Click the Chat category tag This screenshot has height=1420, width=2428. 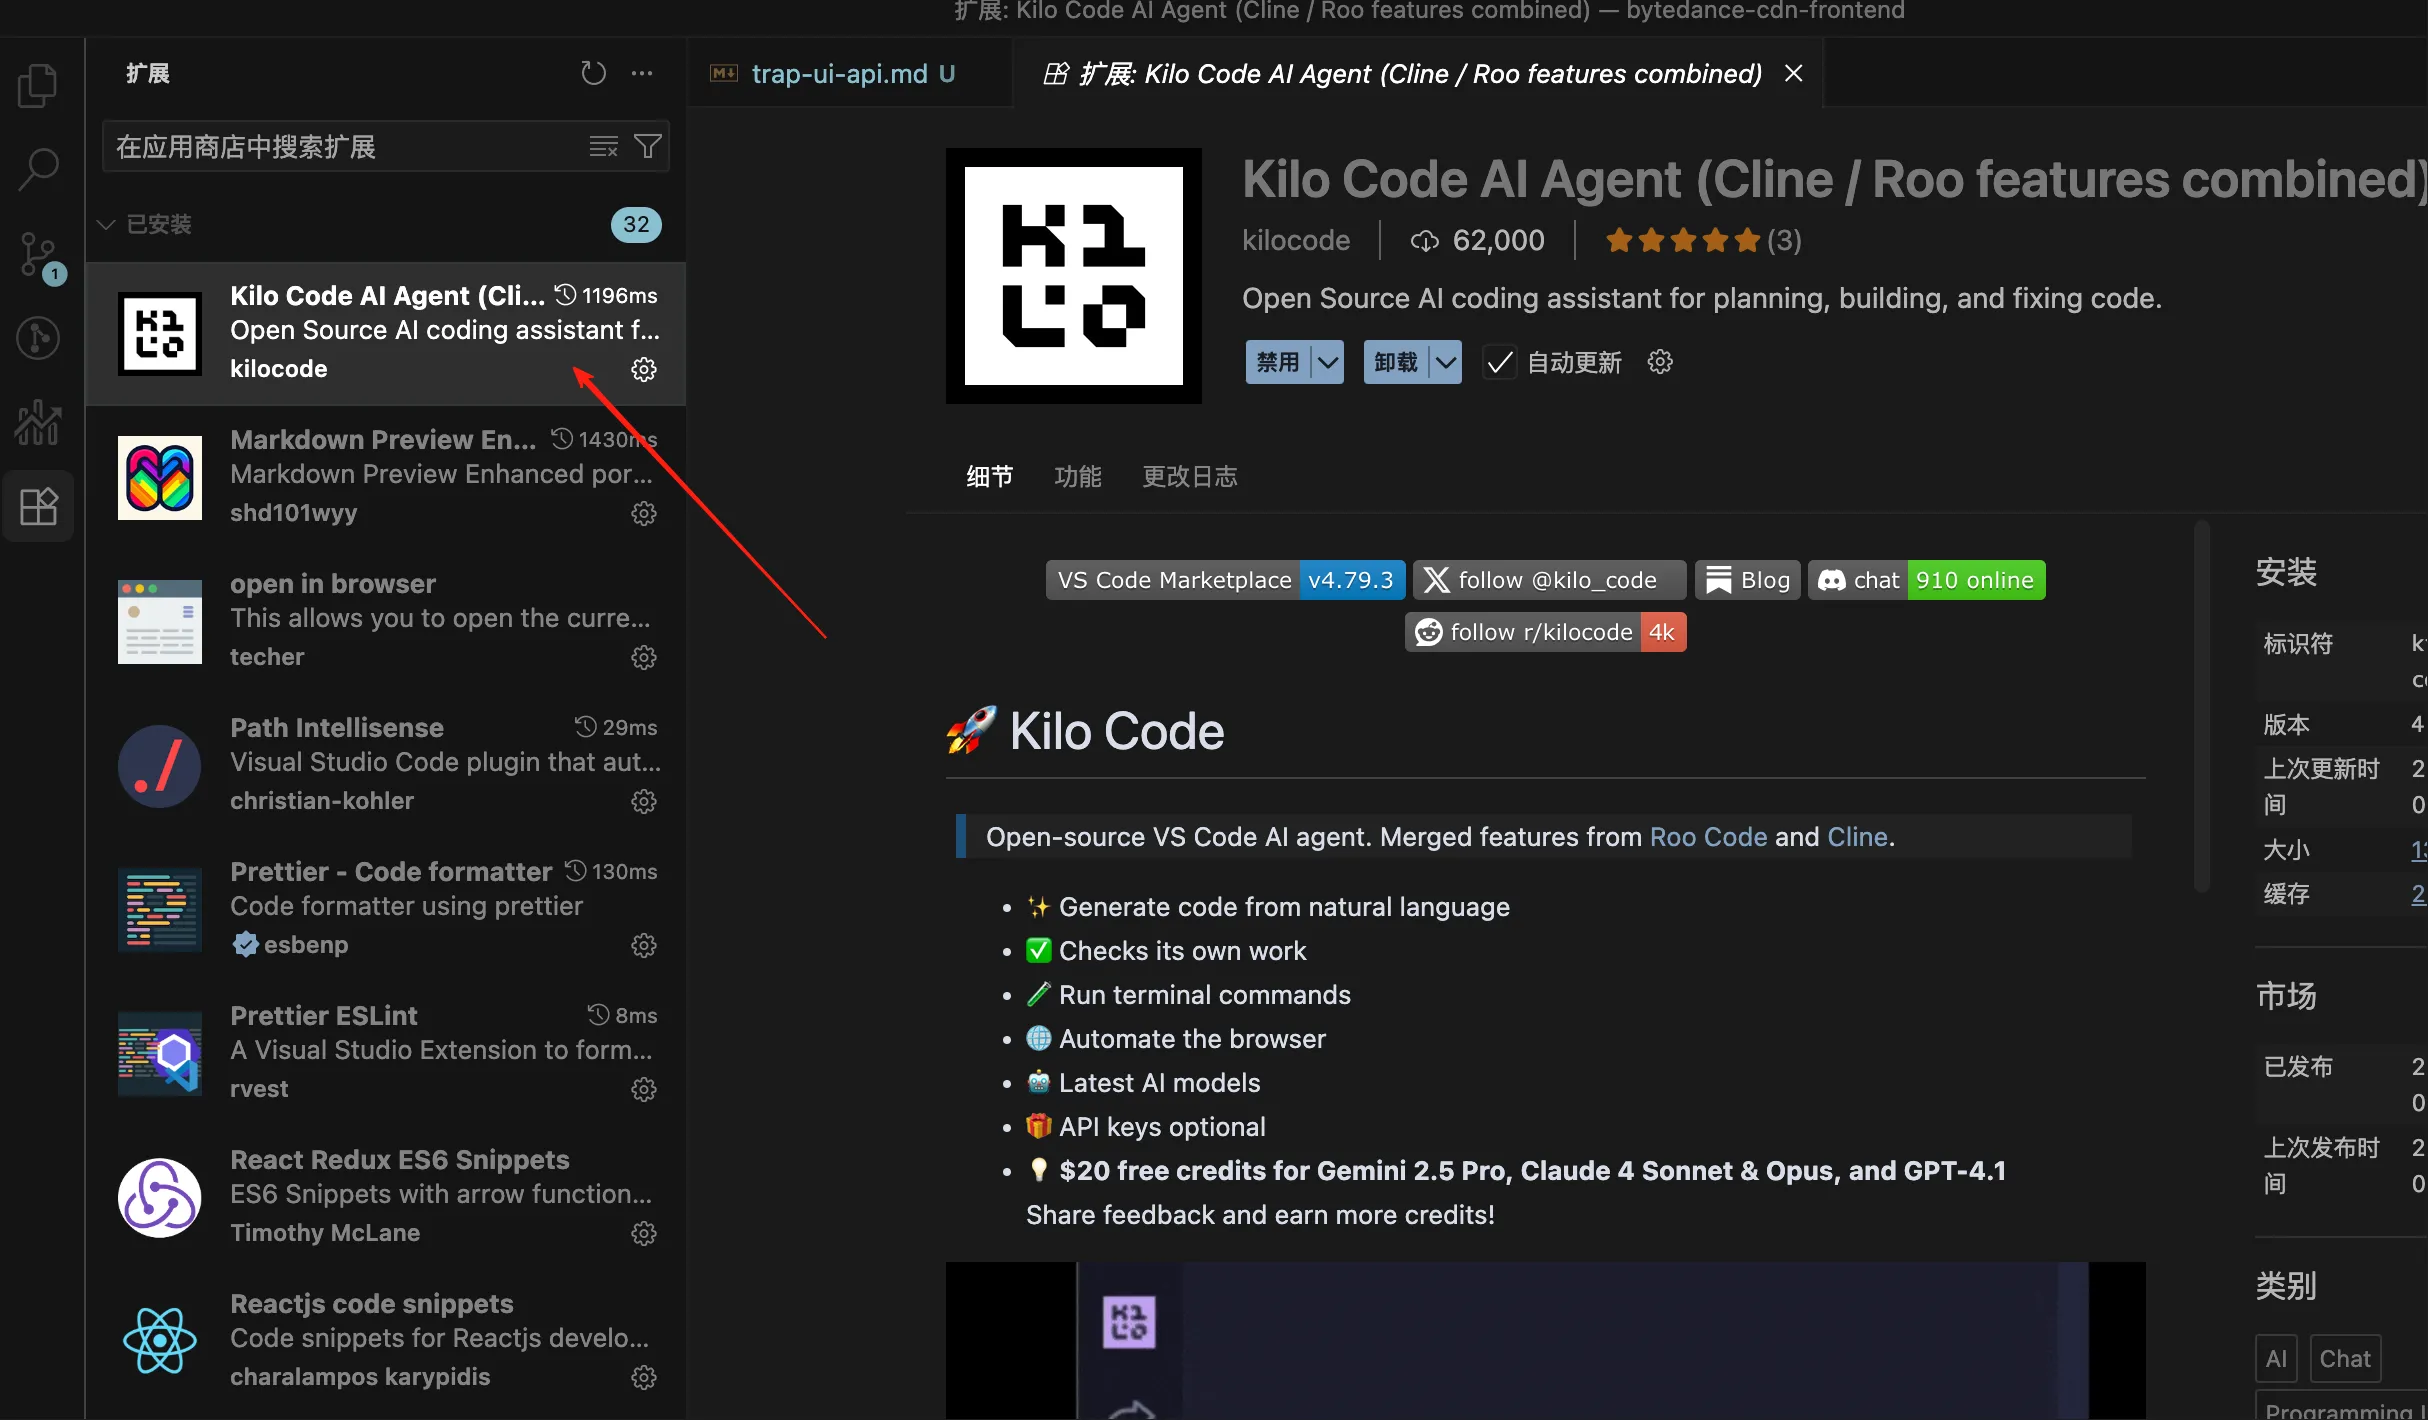point(2345,1359)
